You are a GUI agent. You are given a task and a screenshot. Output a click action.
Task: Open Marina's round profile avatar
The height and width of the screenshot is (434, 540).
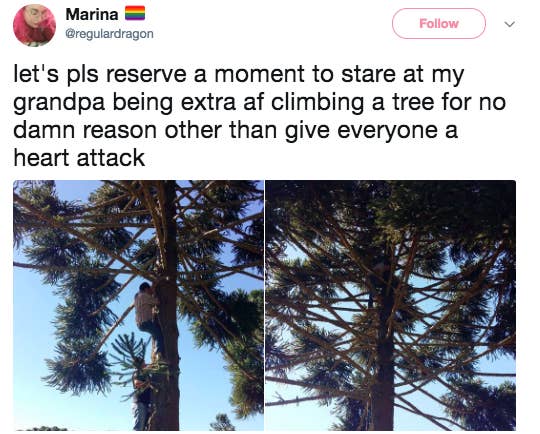pos(34,25)
